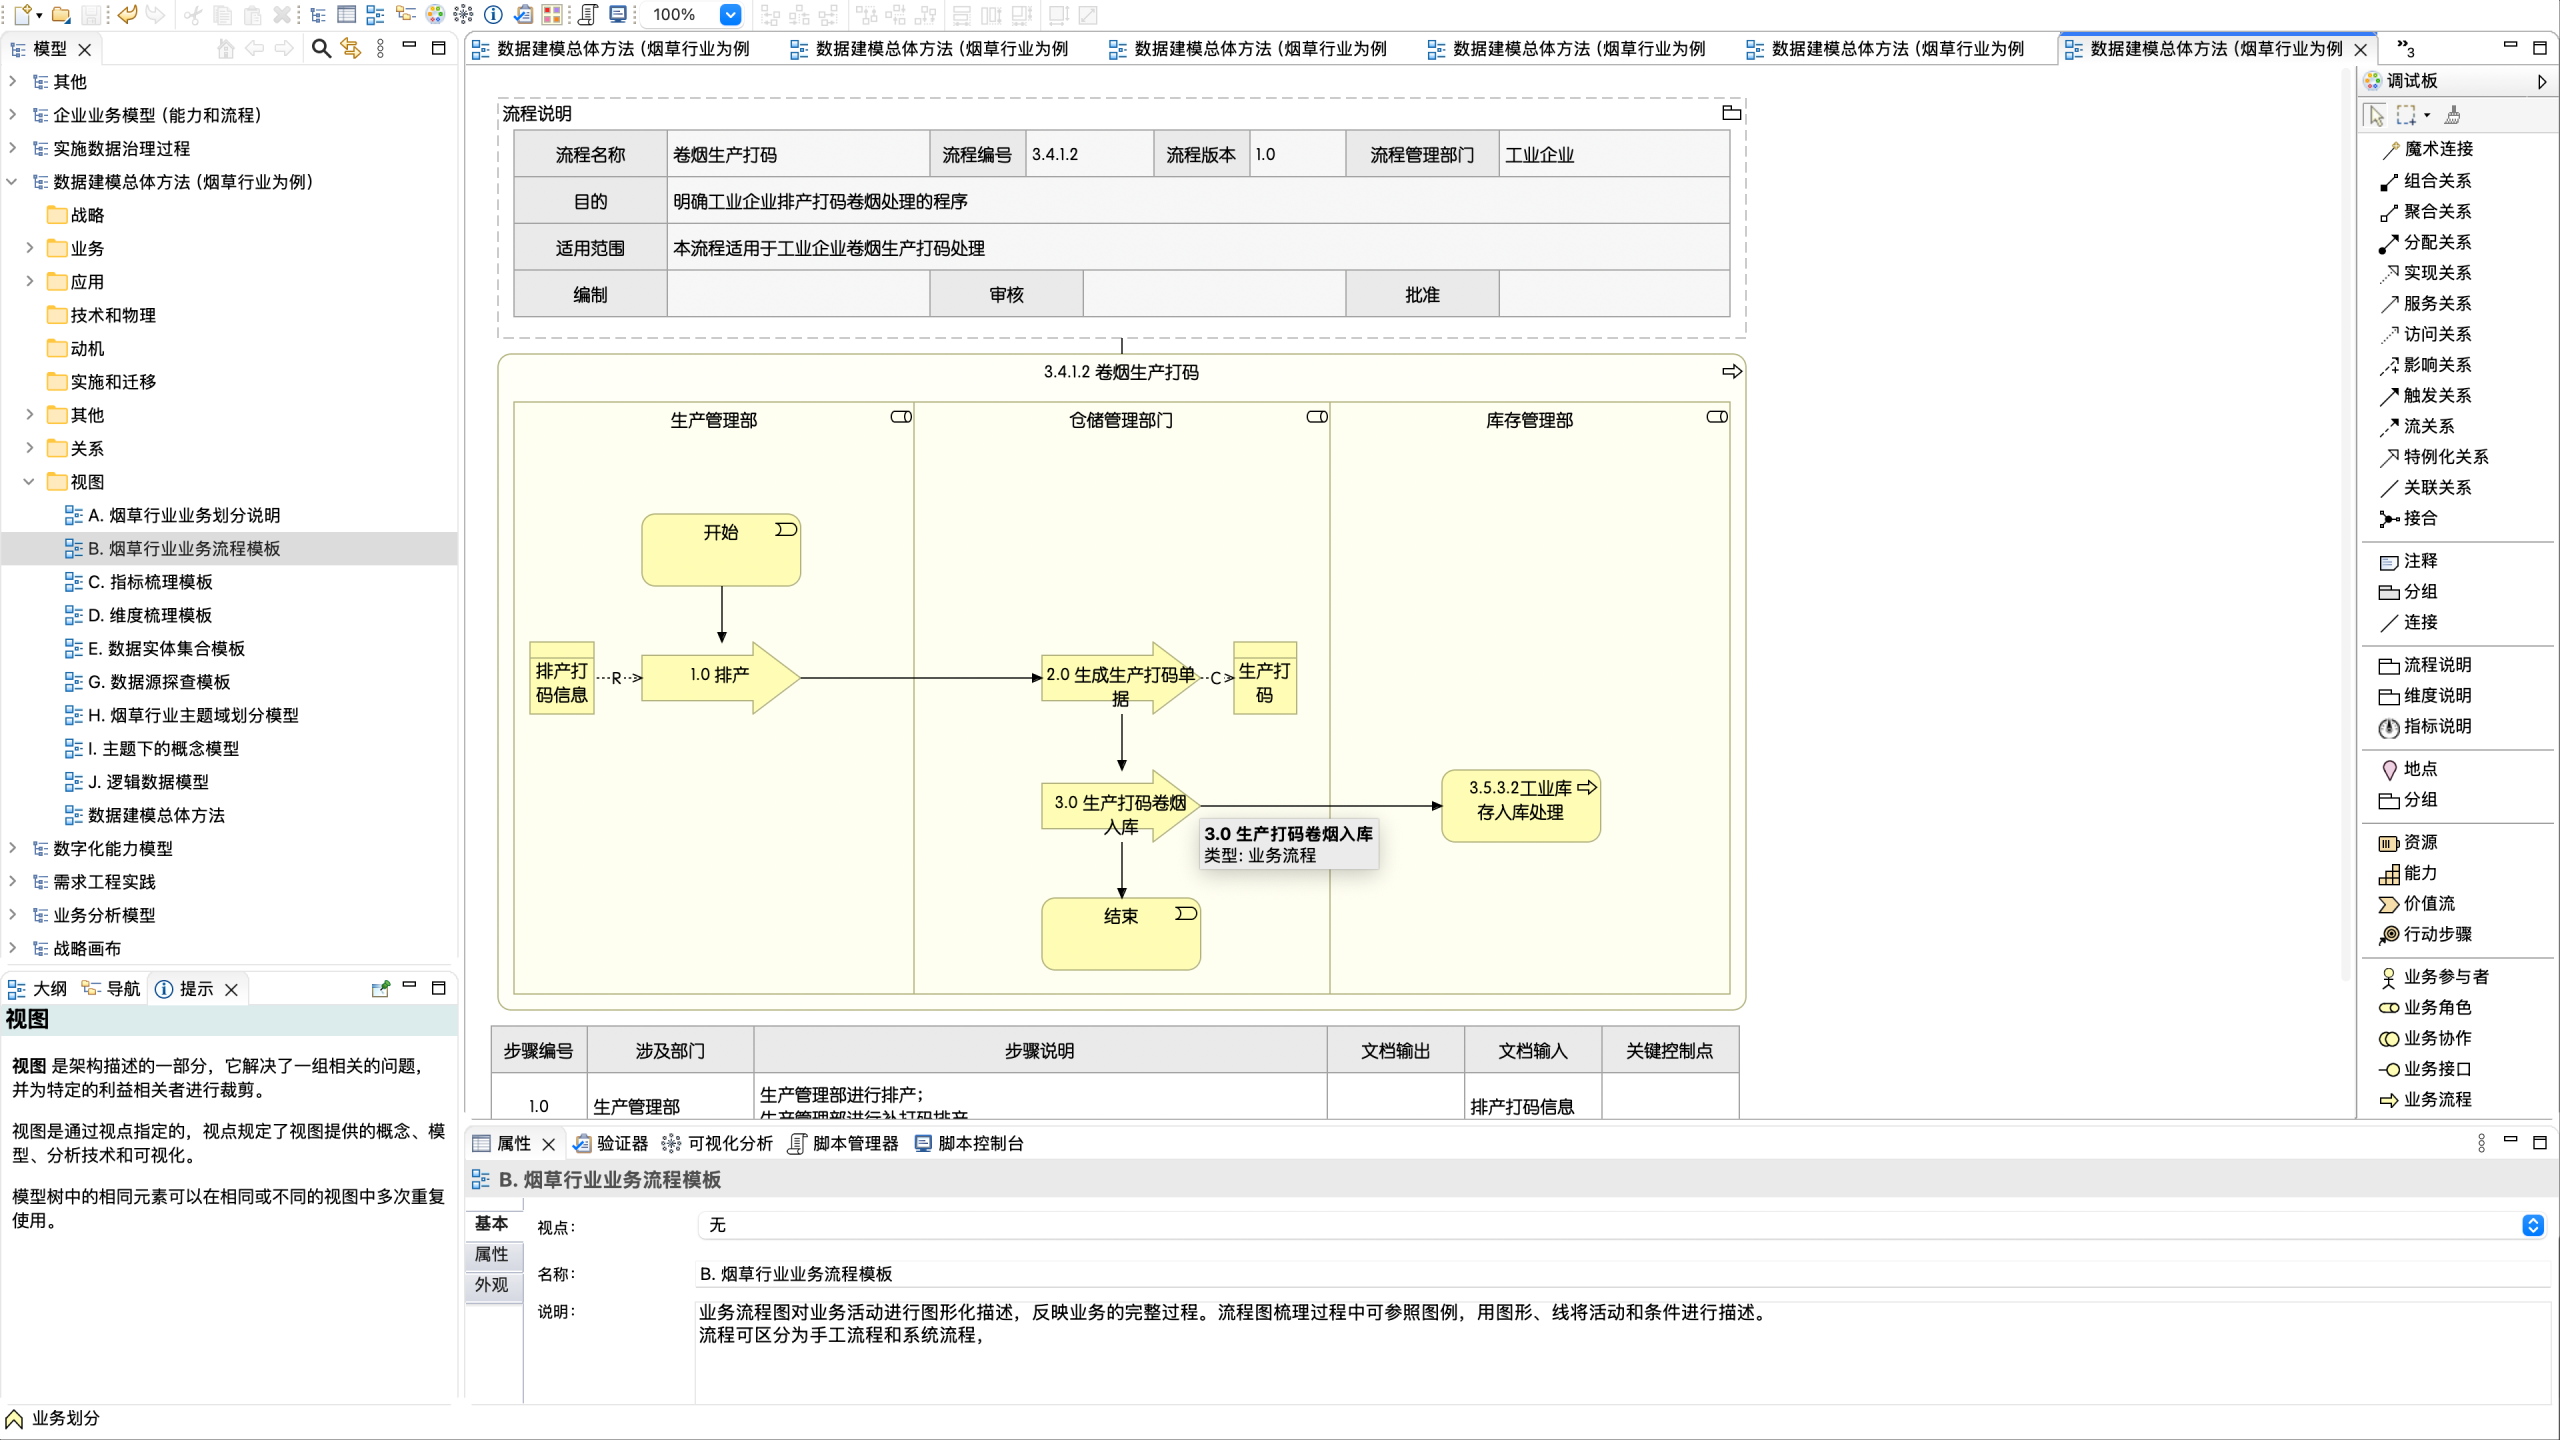This screenshot has width=2560, height=1440.
Task: Select 指标说明 tool in palette
Action: tap(2425, 727)
